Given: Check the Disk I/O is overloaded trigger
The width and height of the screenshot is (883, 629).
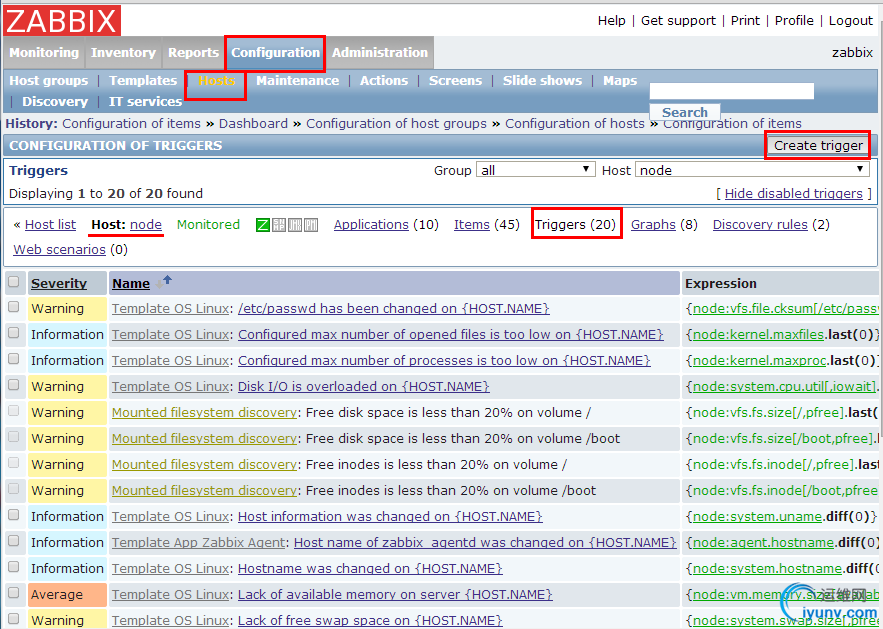Looking at the screenshot, I should pos(14,385).
